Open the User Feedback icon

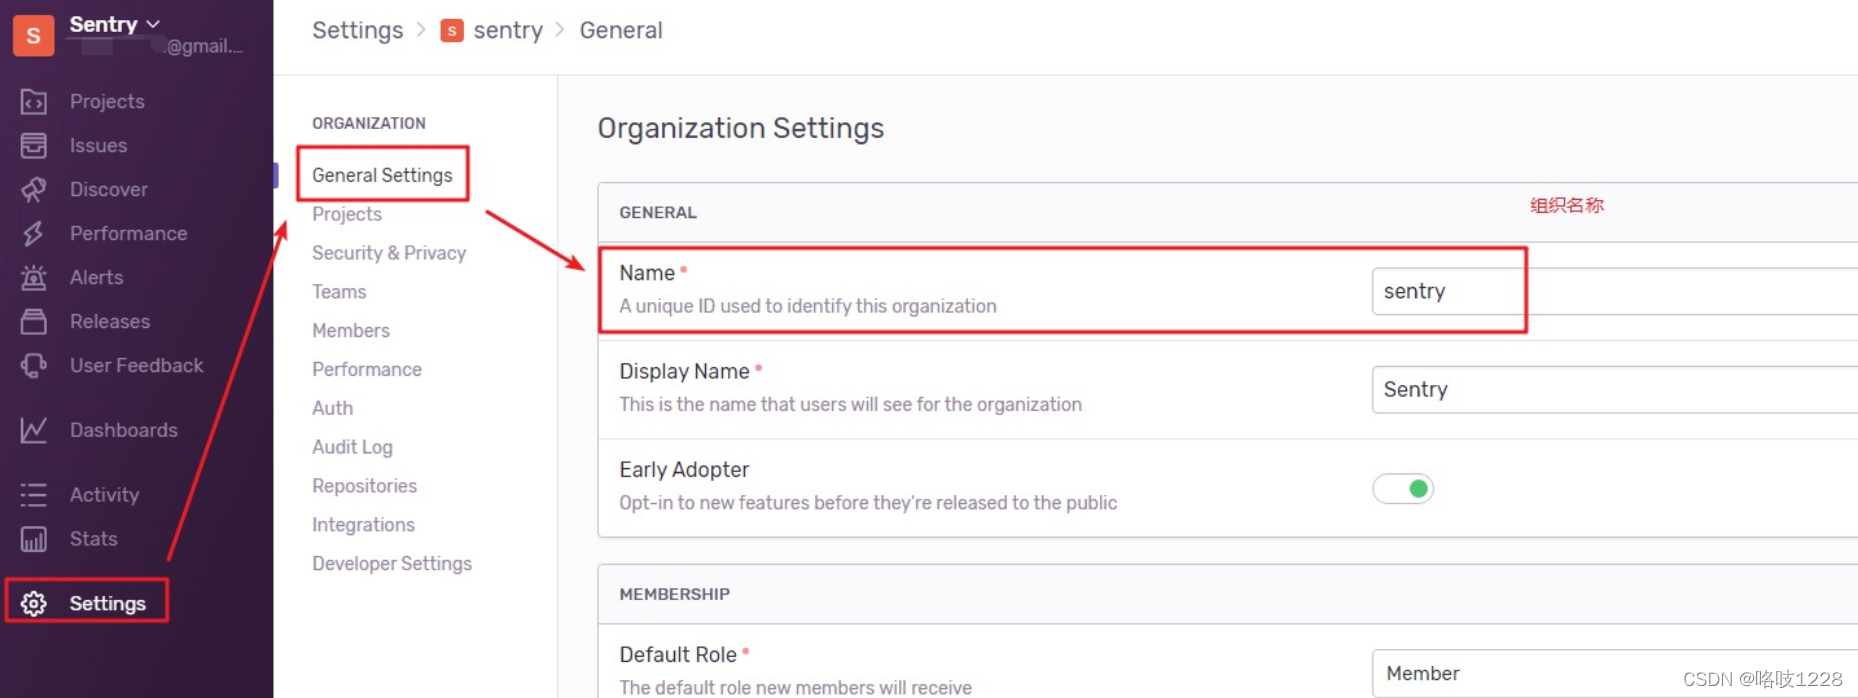click(x=34, y=365)
